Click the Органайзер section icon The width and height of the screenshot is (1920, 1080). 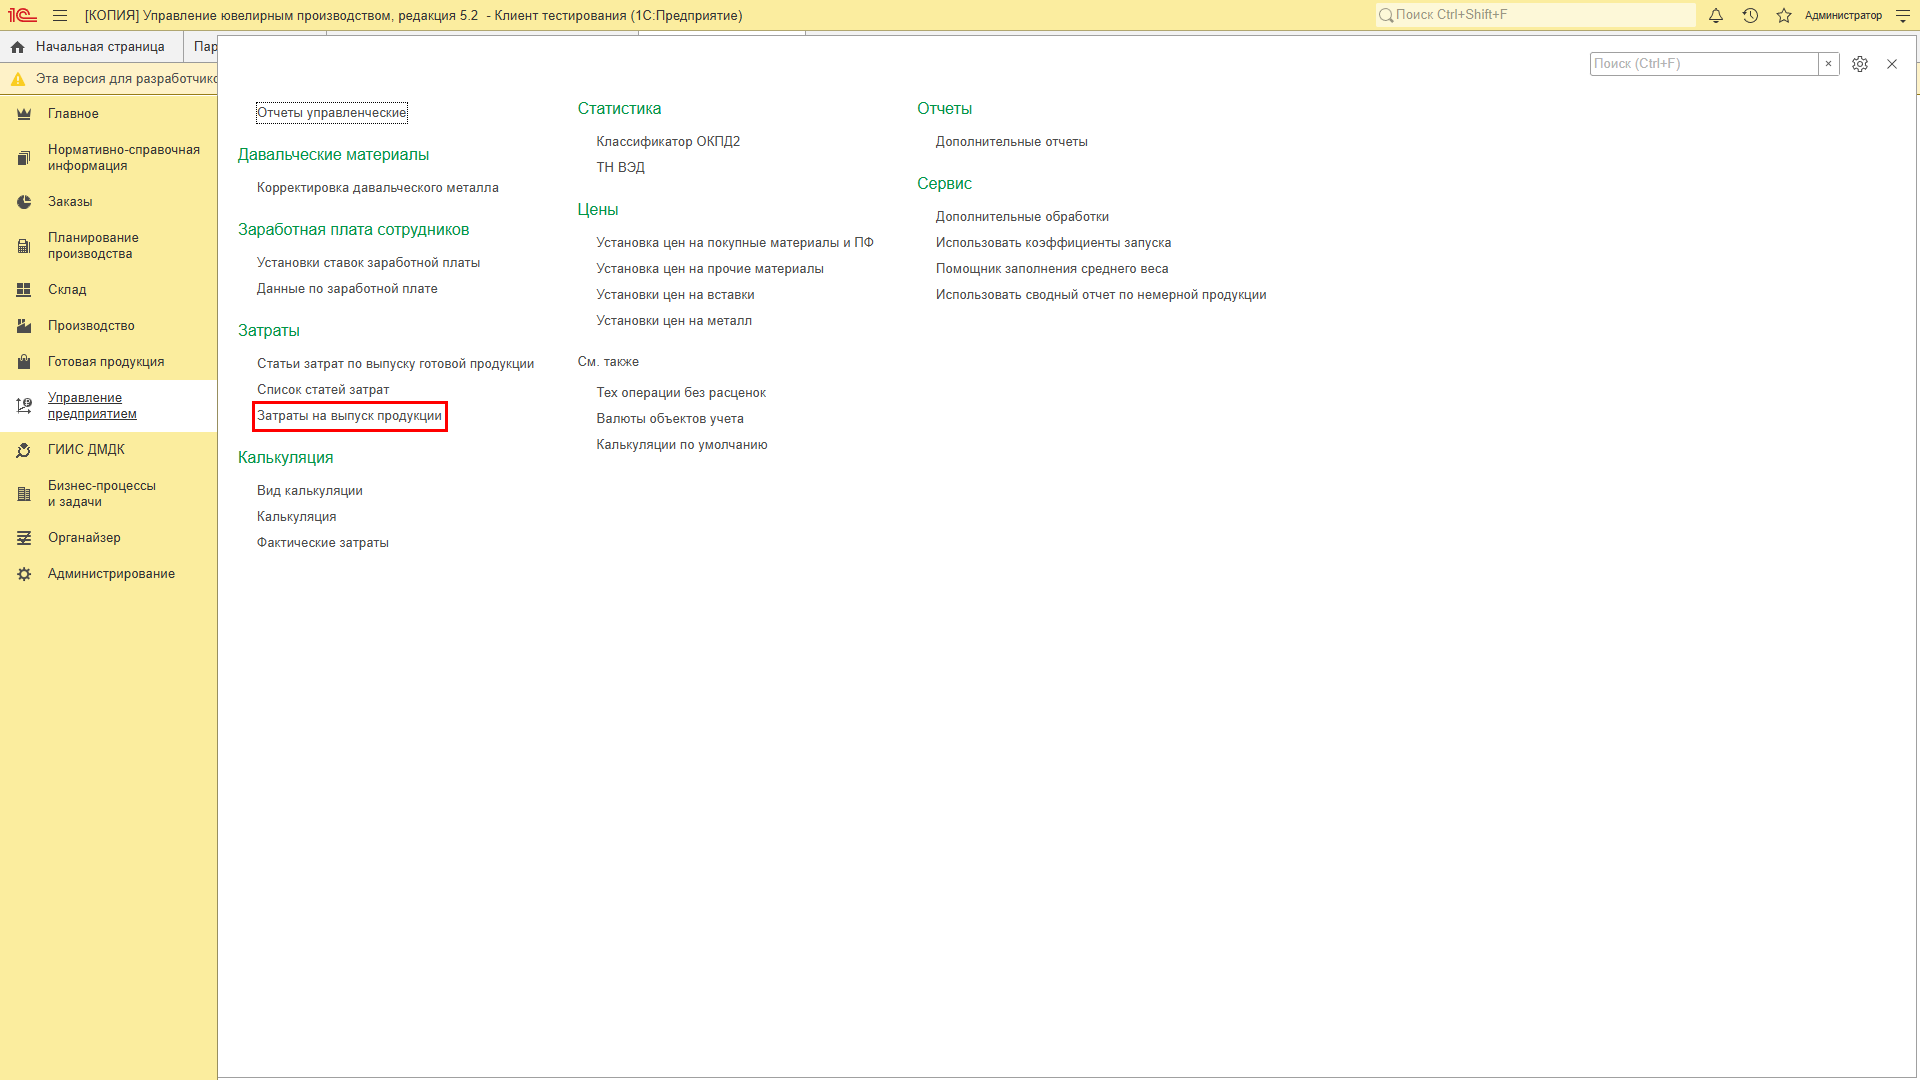[x=24, y=538]
